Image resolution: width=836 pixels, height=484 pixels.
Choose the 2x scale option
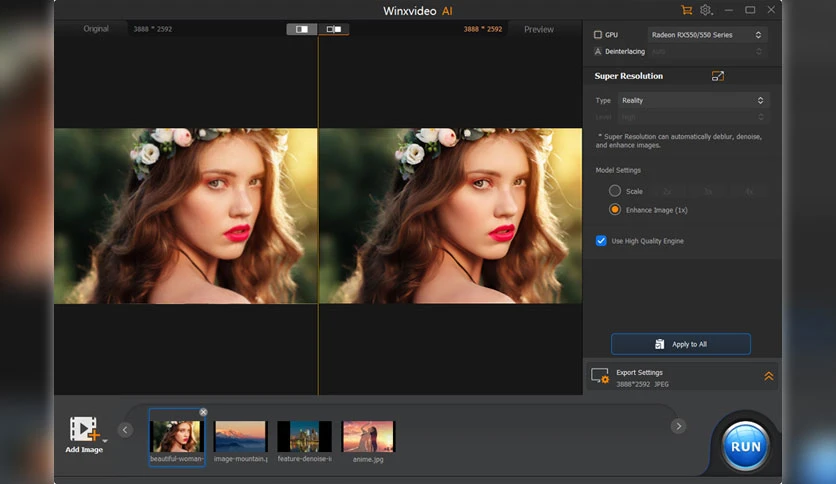(x=667, y=191)
